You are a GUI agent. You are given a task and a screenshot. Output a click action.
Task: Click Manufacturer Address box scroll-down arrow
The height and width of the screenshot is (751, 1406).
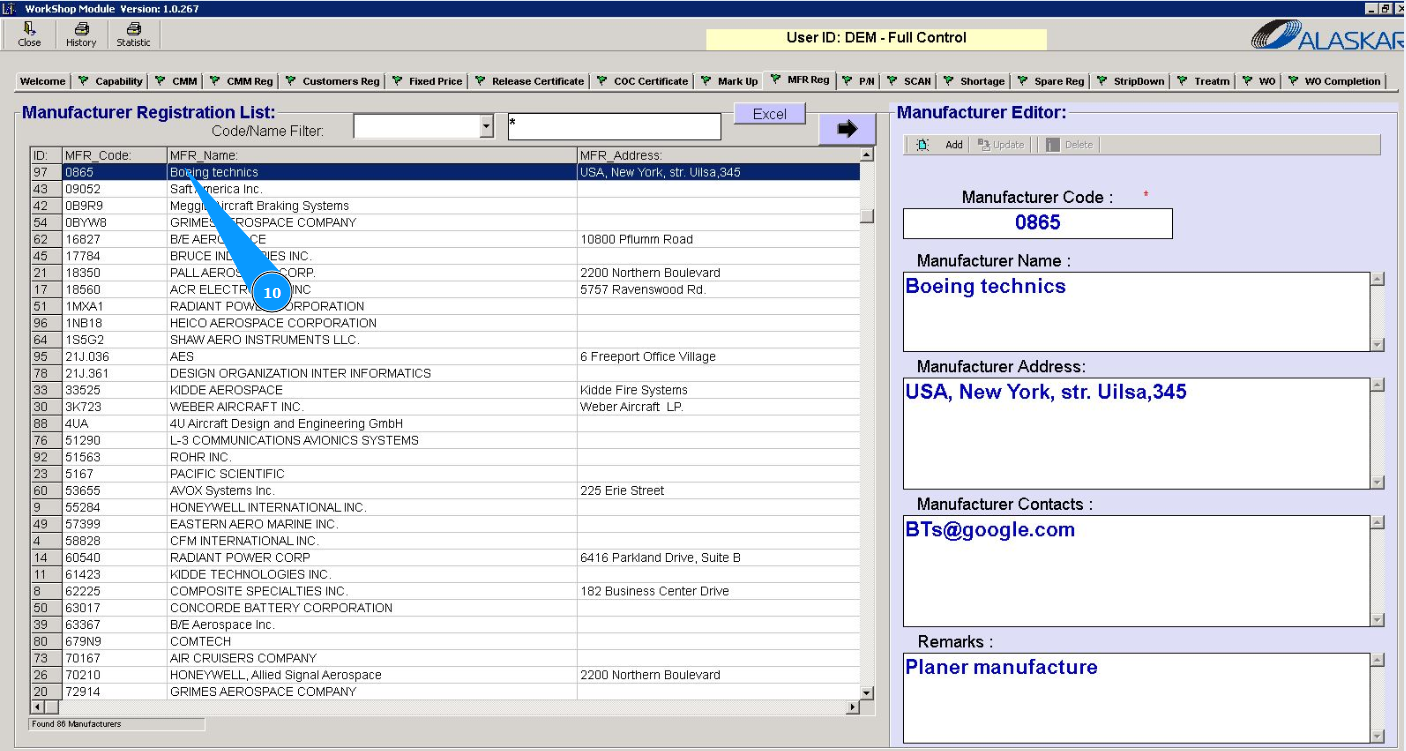click(1377, 482)
